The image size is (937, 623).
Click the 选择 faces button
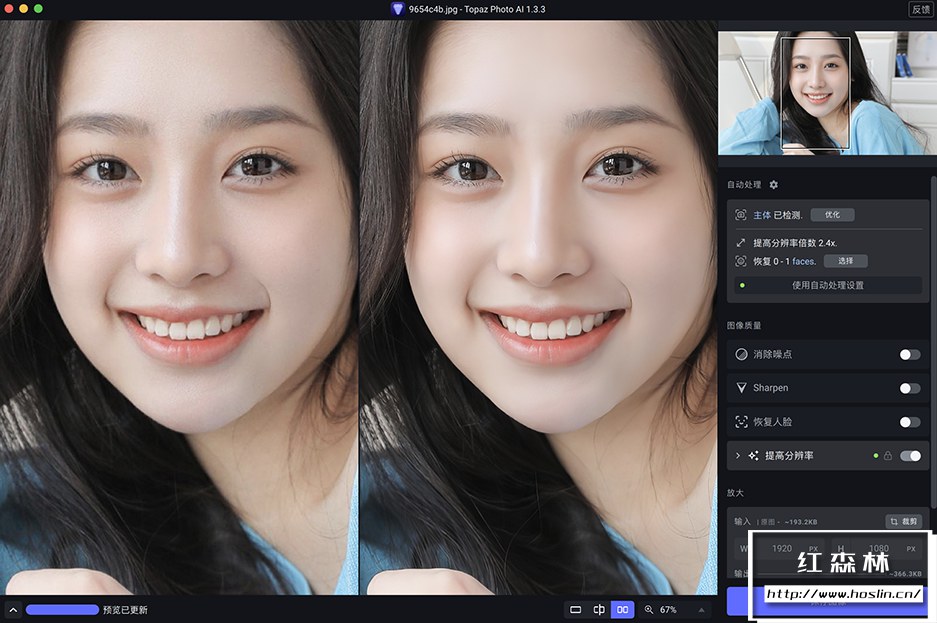pos(846,261)
